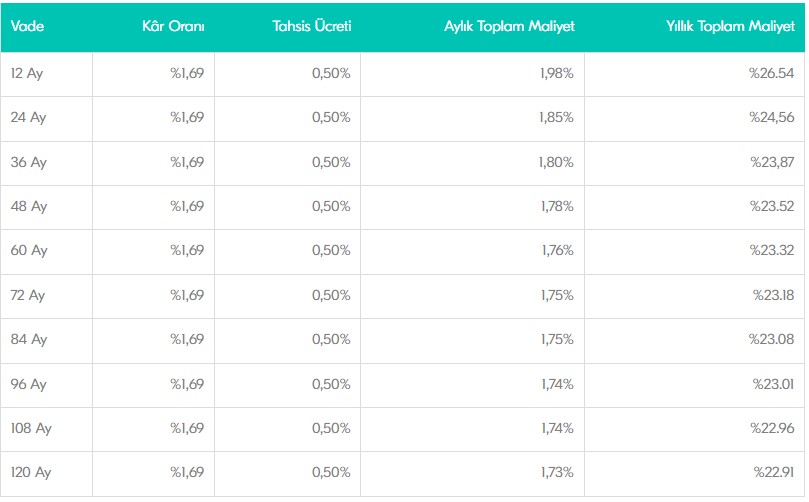809x502 pixels.
Task: Select the 36 Ay row label
Action: point(28,163)
